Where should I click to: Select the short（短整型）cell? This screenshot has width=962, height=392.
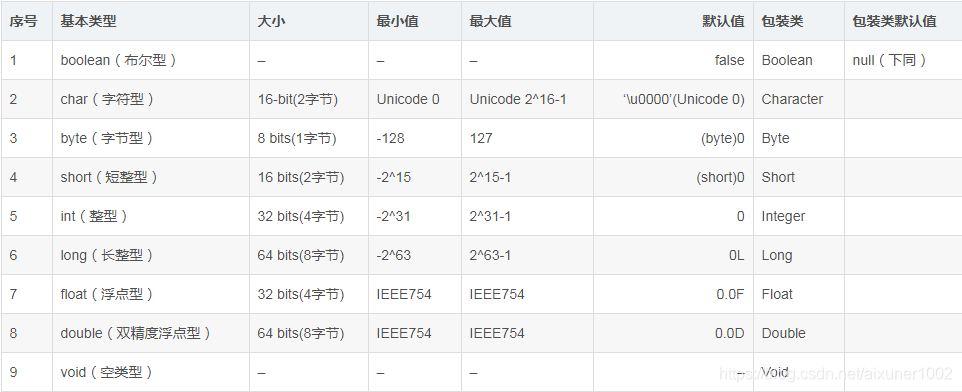pyautogui.click(x=150, y=177)
